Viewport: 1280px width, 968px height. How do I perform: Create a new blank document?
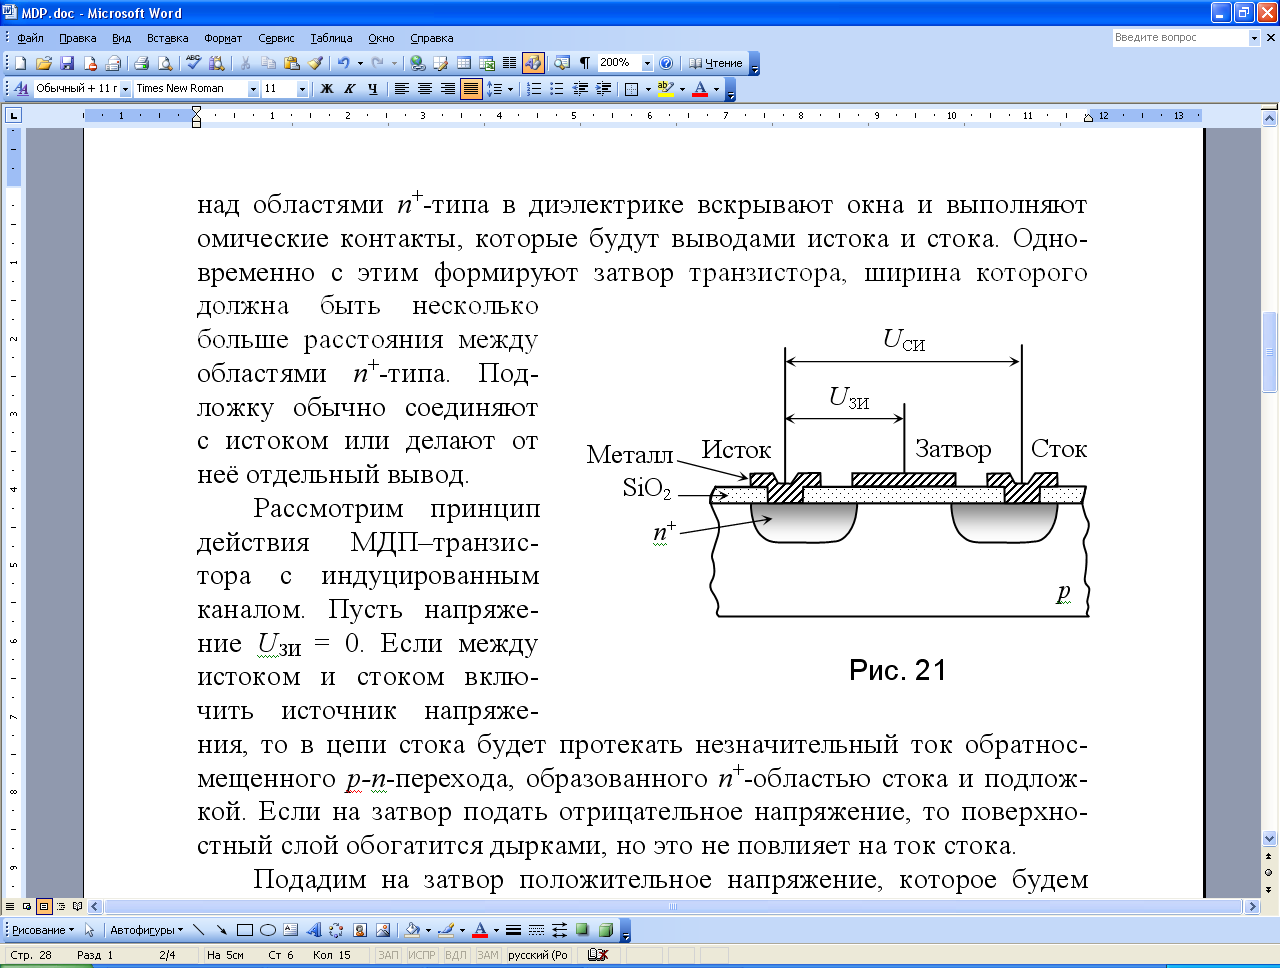20,63
